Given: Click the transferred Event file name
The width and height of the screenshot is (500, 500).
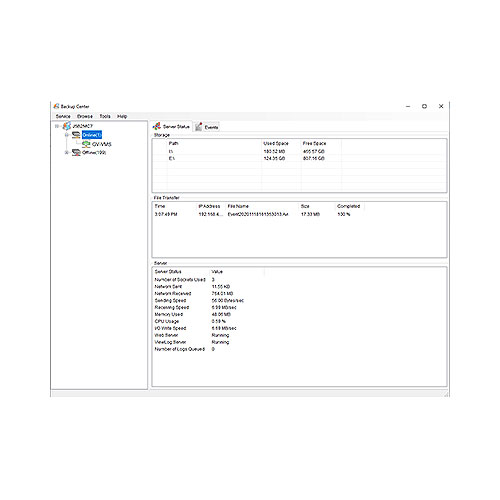Looking at the screenshot, I should pos(258,214).
